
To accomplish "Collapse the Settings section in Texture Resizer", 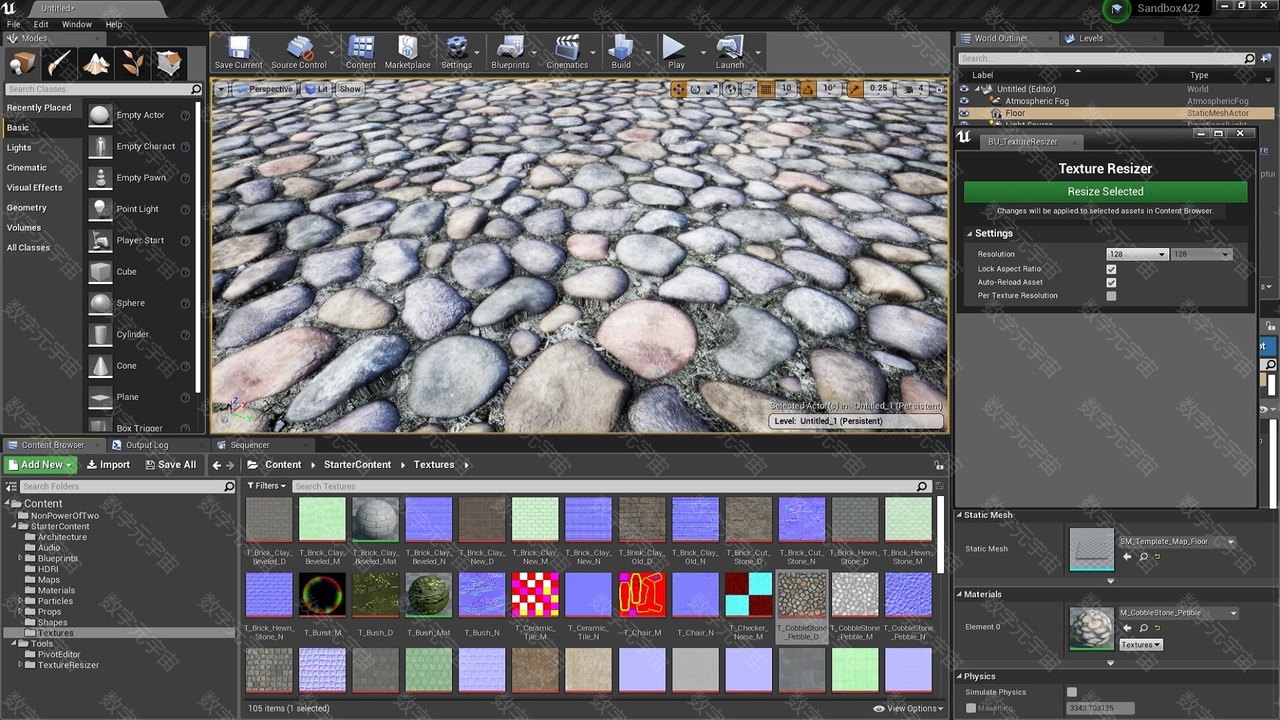I will pos(969,234).
